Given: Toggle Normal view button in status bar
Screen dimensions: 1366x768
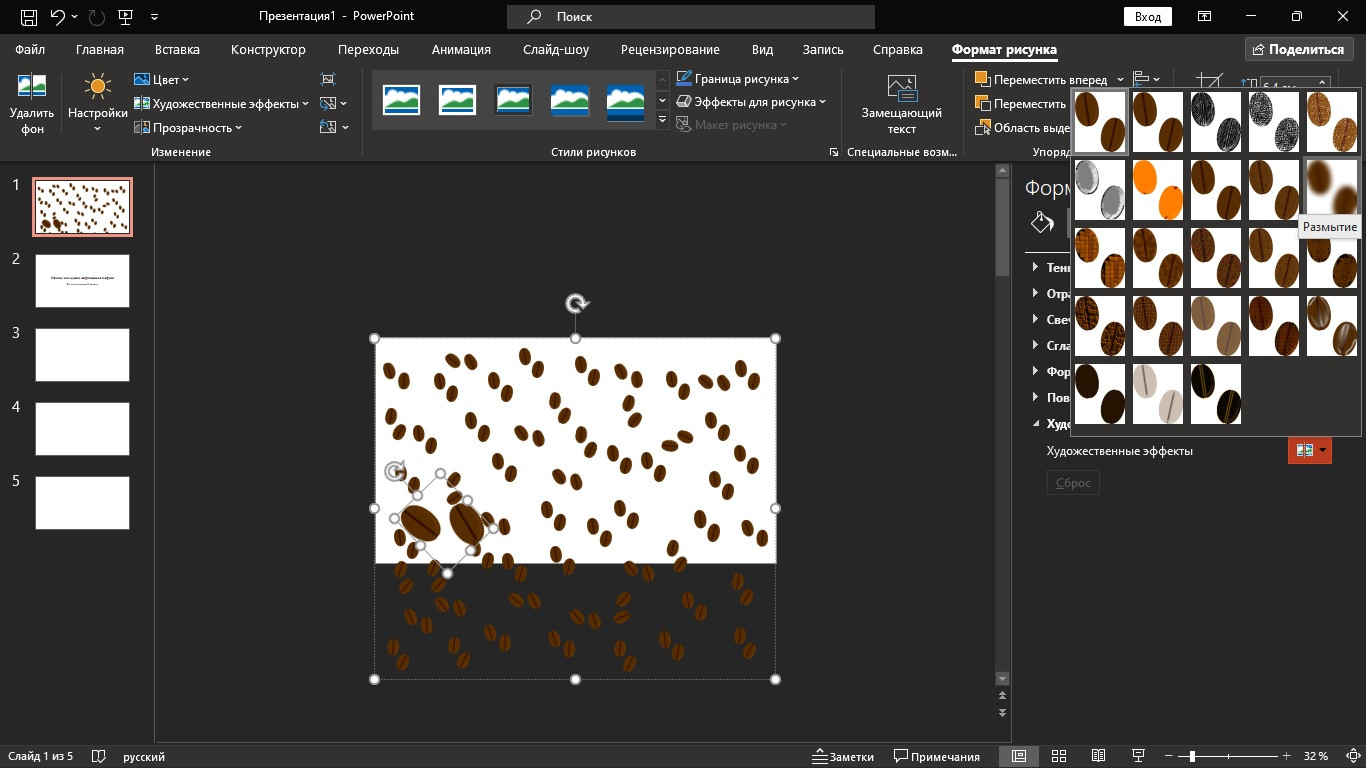Looking at the screenshot, I should (1018, 756).
